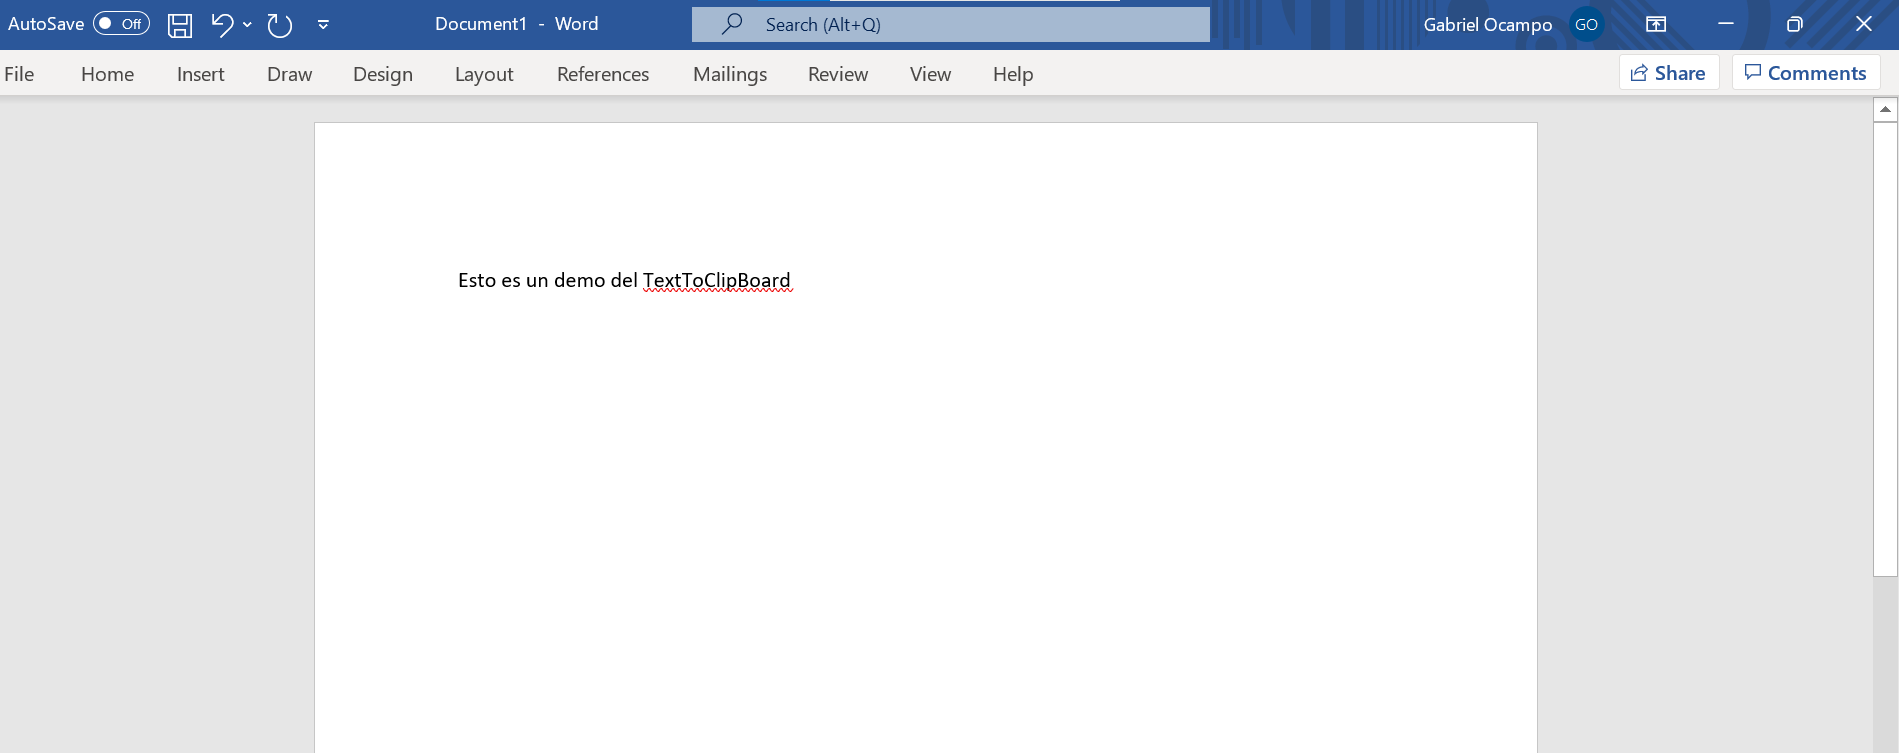Click into the Search (Alt+Q) box

[951, 24]
